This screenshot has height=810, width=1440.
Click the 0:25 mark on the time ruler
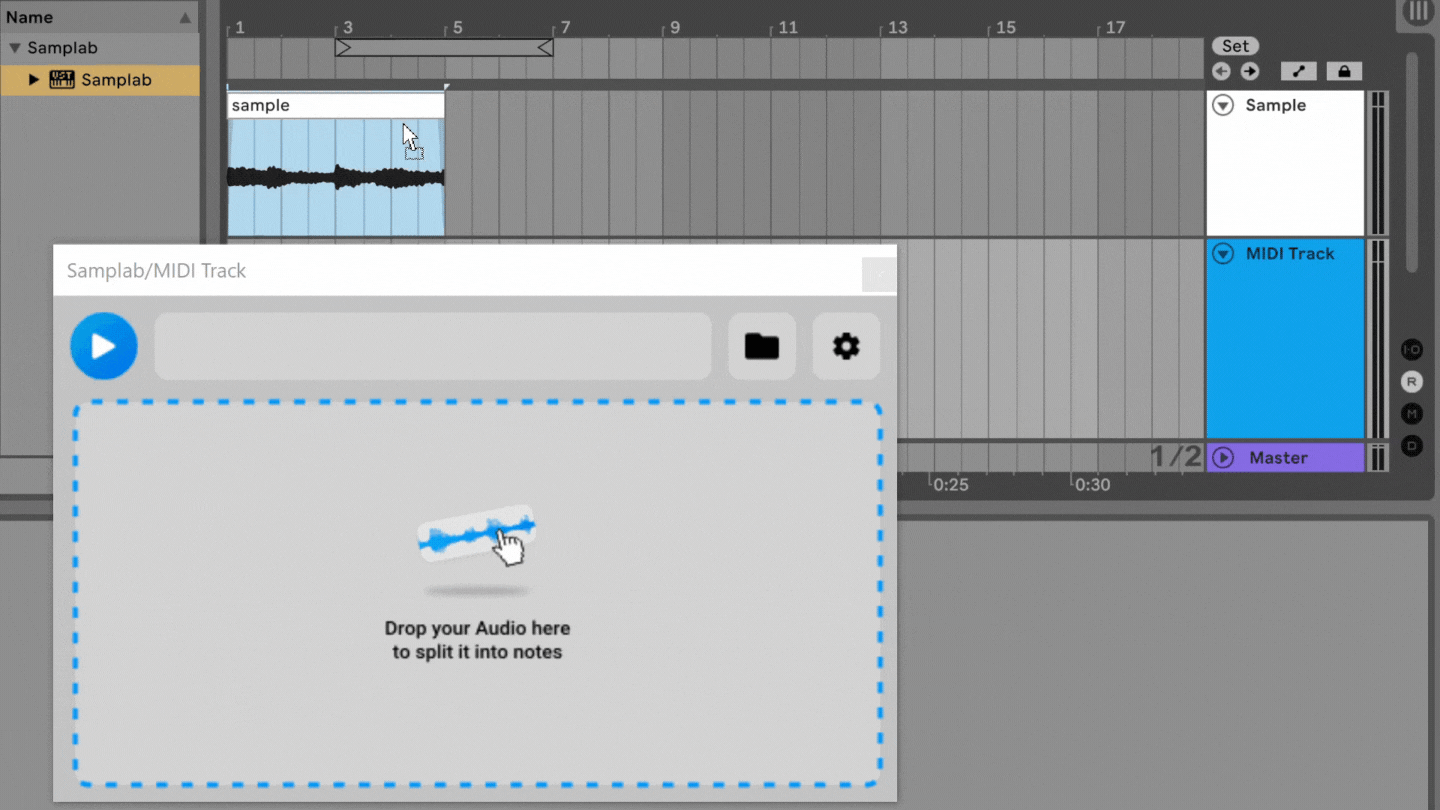click(x=951, y=485)
